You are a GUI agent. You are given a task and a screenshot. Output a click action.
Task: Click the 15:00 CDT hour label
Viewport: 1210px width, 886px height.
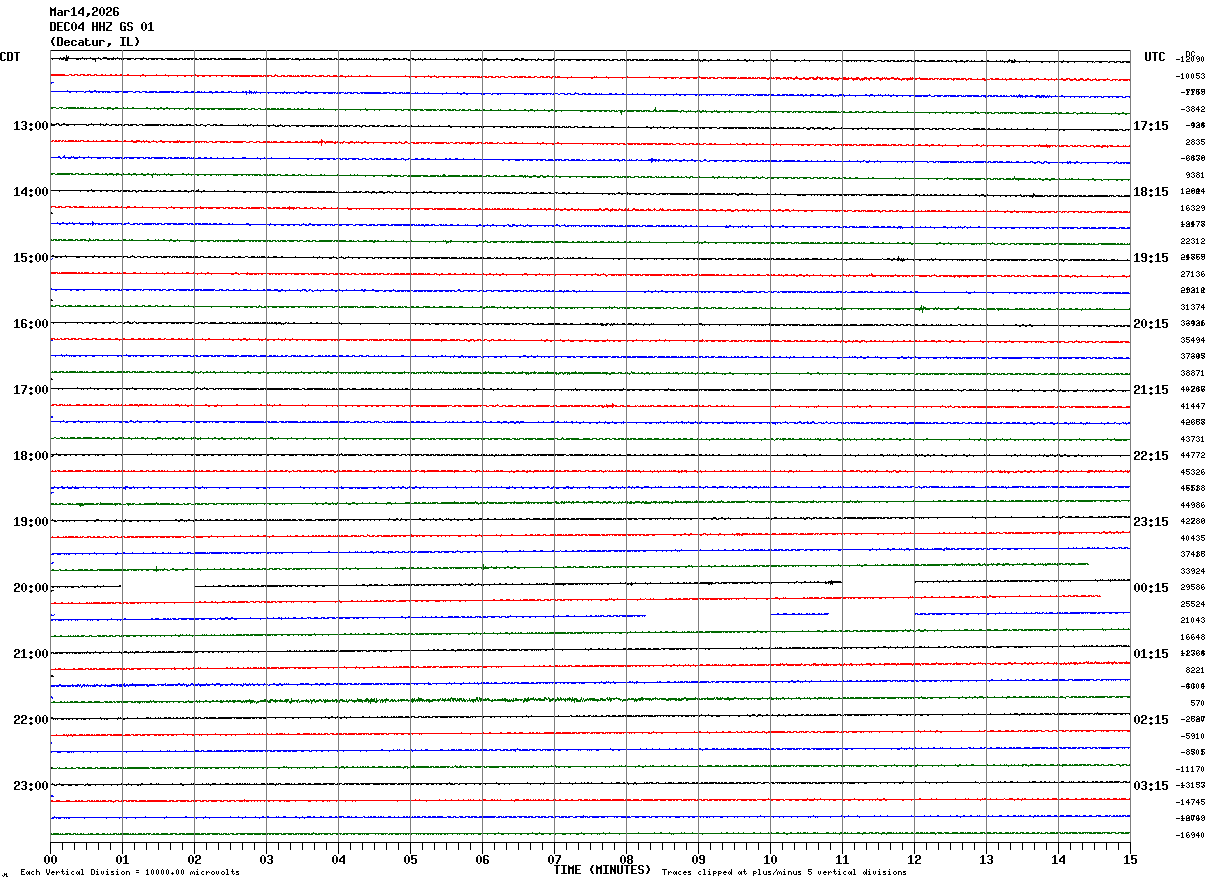(x=31, y=258)
